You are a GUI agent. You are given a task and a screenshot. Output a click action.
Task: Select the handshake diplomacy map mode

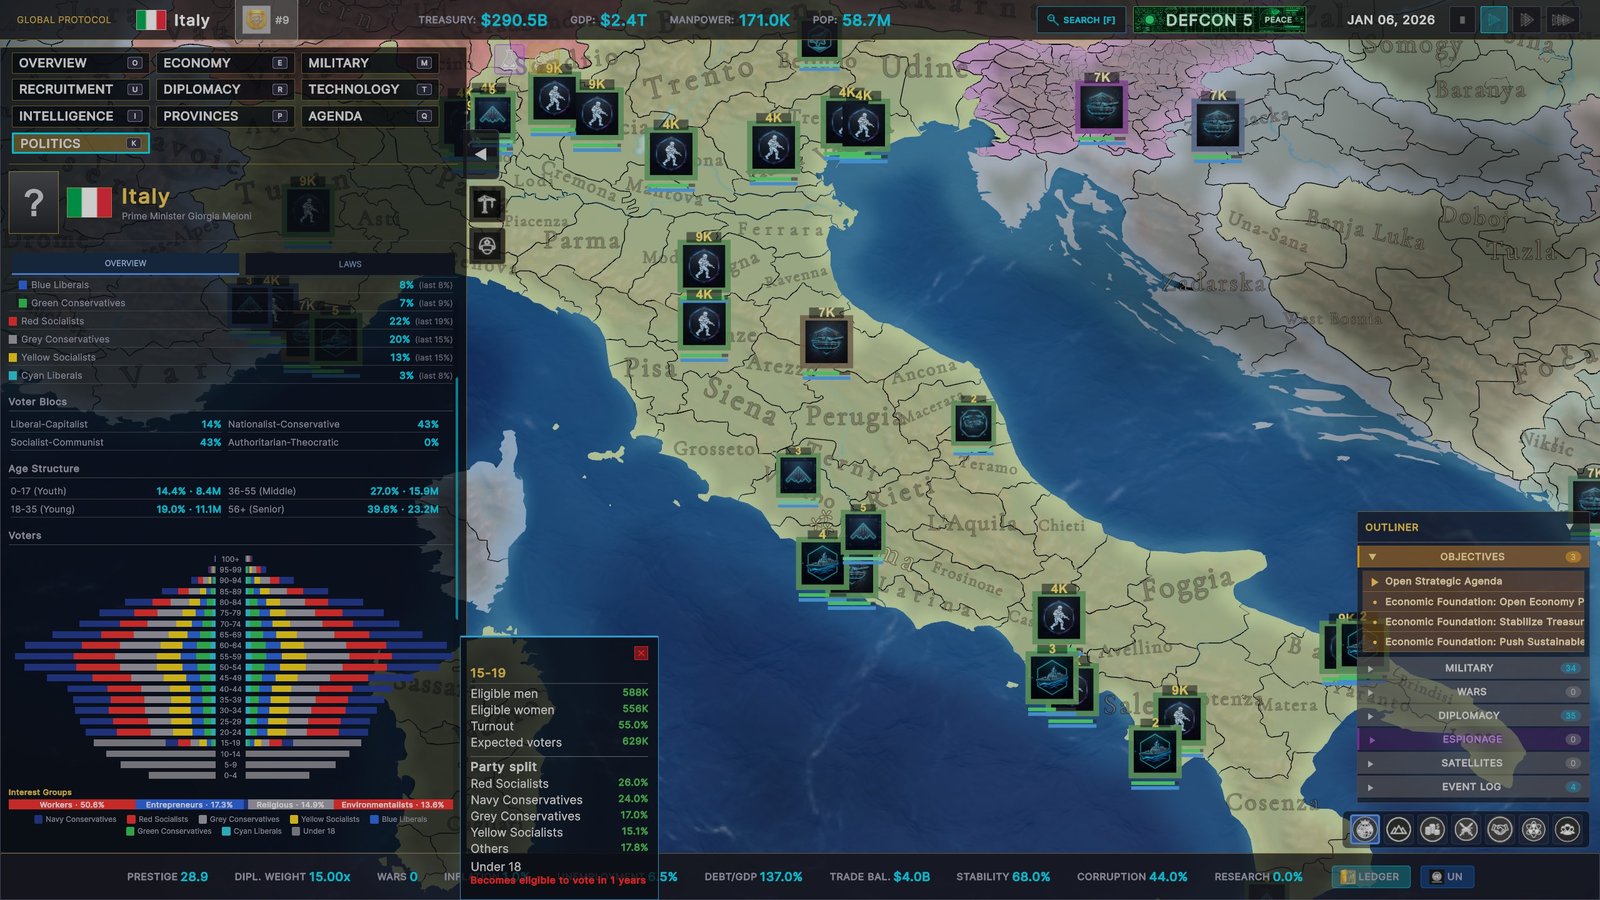click(1500, 829)
